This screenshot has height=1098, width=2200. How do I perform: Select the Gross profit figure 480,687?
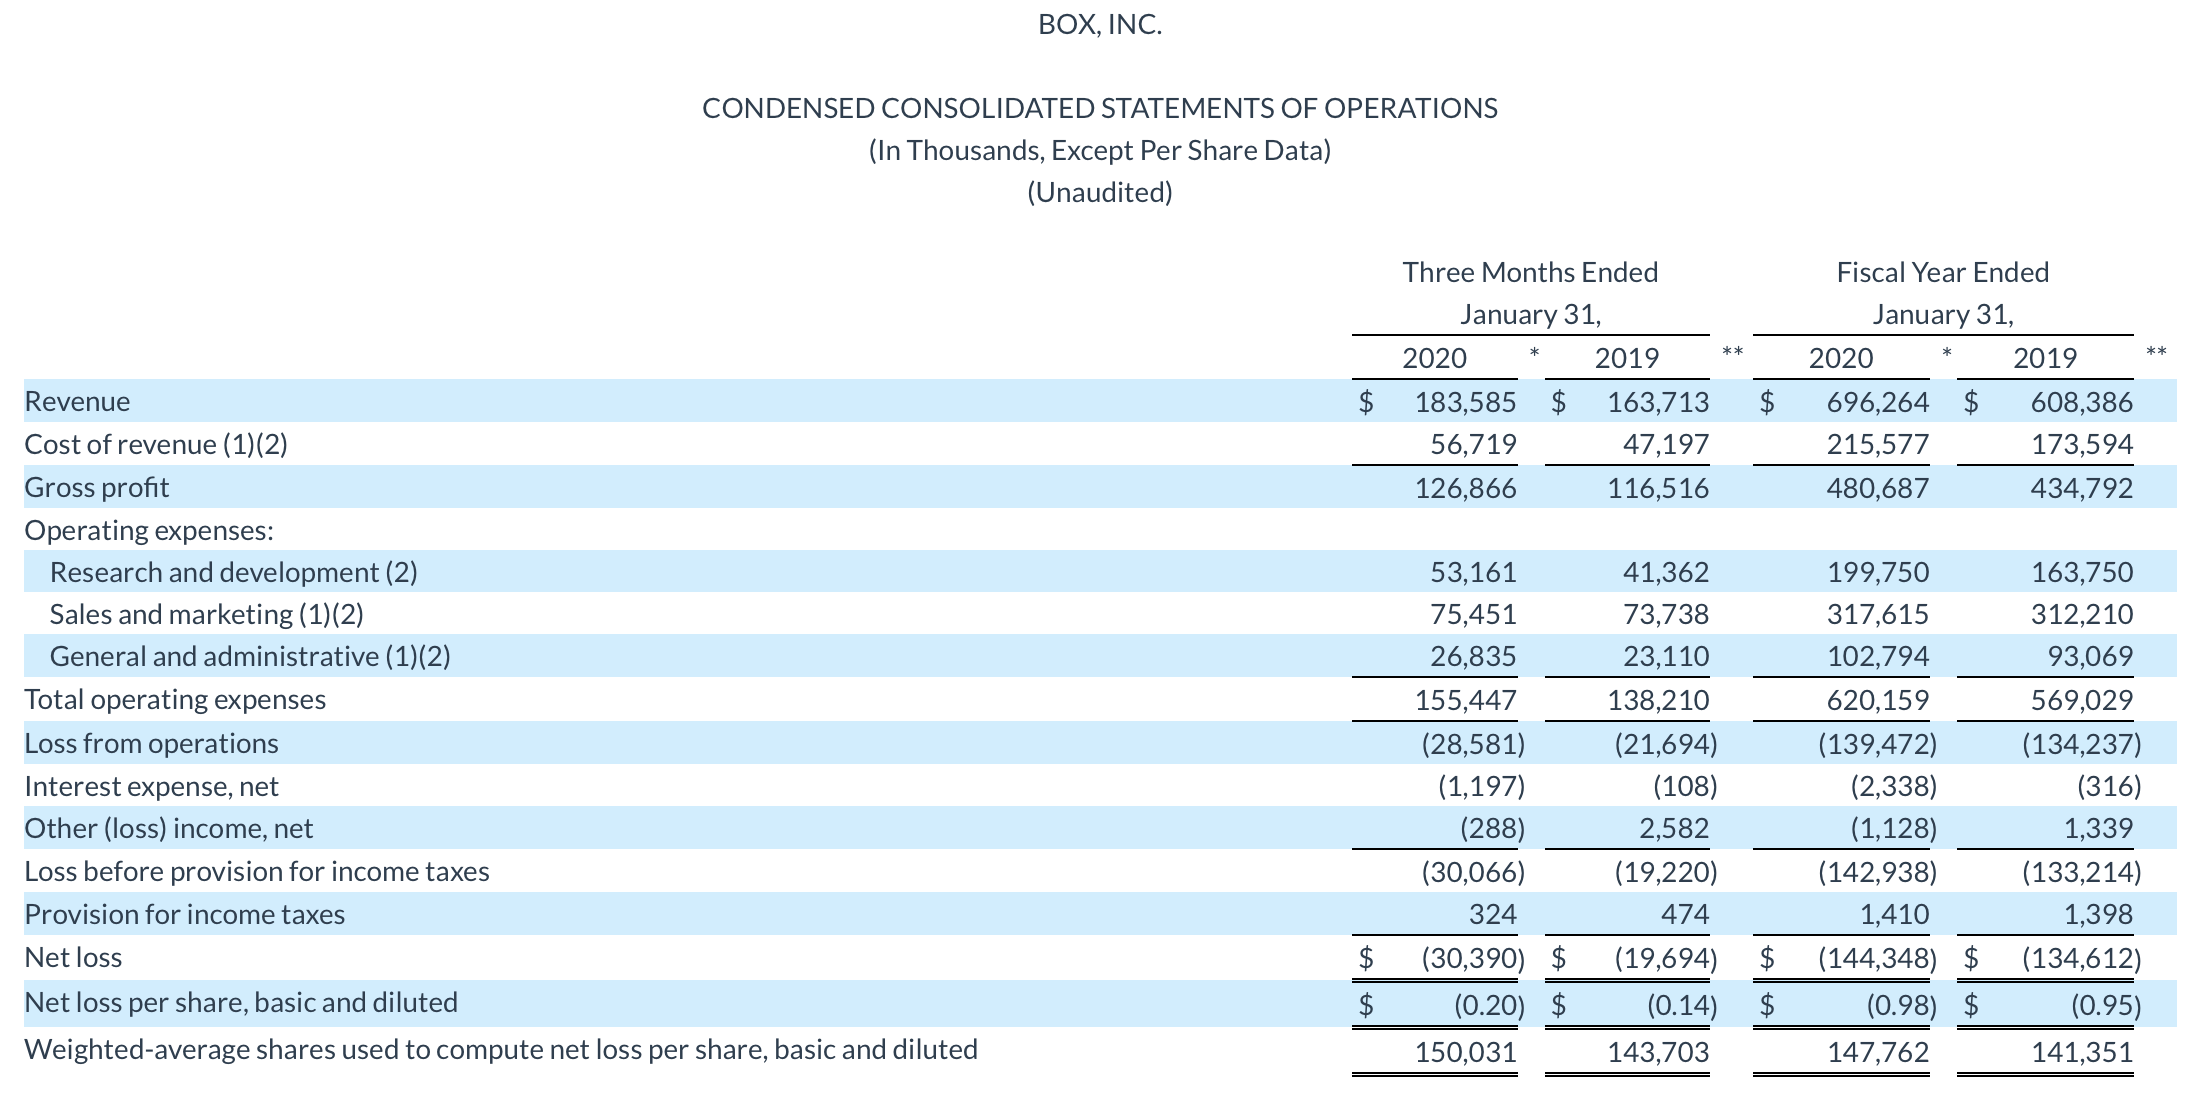(1880, 487)
